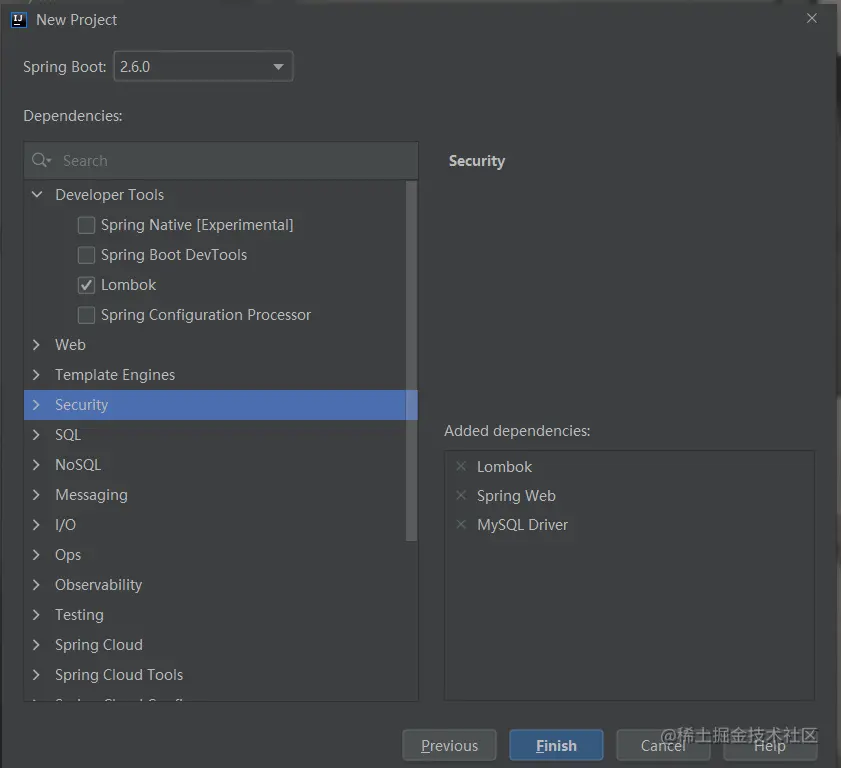The height and width of the screenshot is (768, 841).
Task: Uncheck the Lombok dependency
Action: click(86, 285)
